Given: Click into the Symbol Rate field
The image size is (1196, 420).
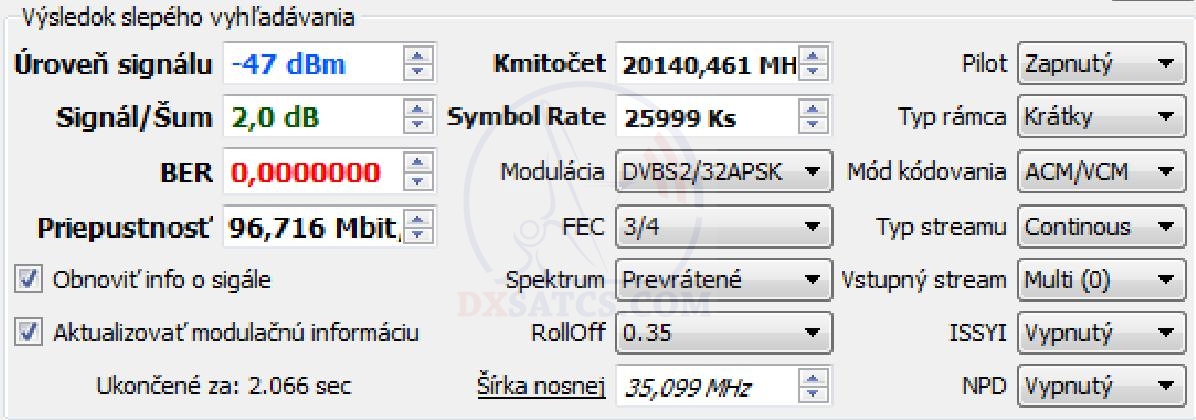Looking at the screenshot, I should pyautogui.click(x=710, y=117).
